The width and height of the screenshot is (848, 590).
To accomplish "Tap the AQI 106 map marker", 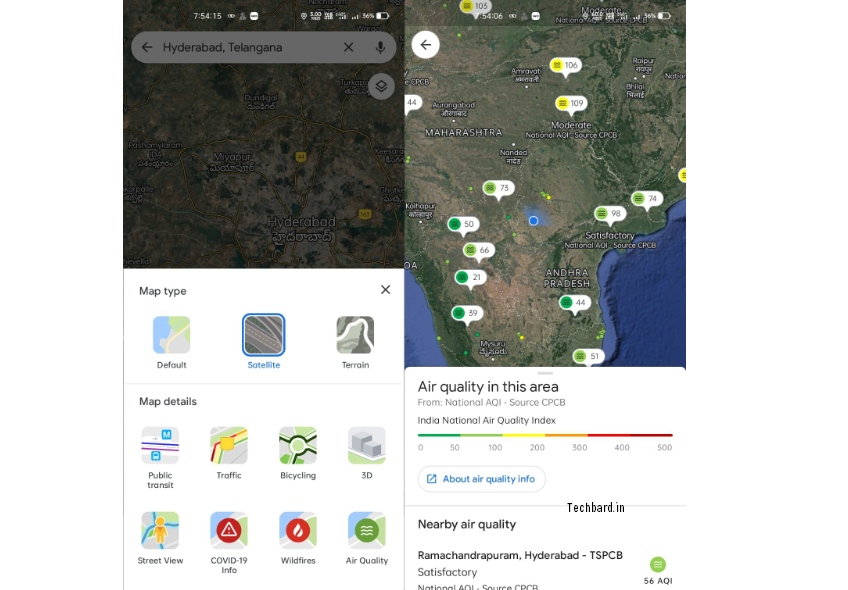I will [566, 67].
